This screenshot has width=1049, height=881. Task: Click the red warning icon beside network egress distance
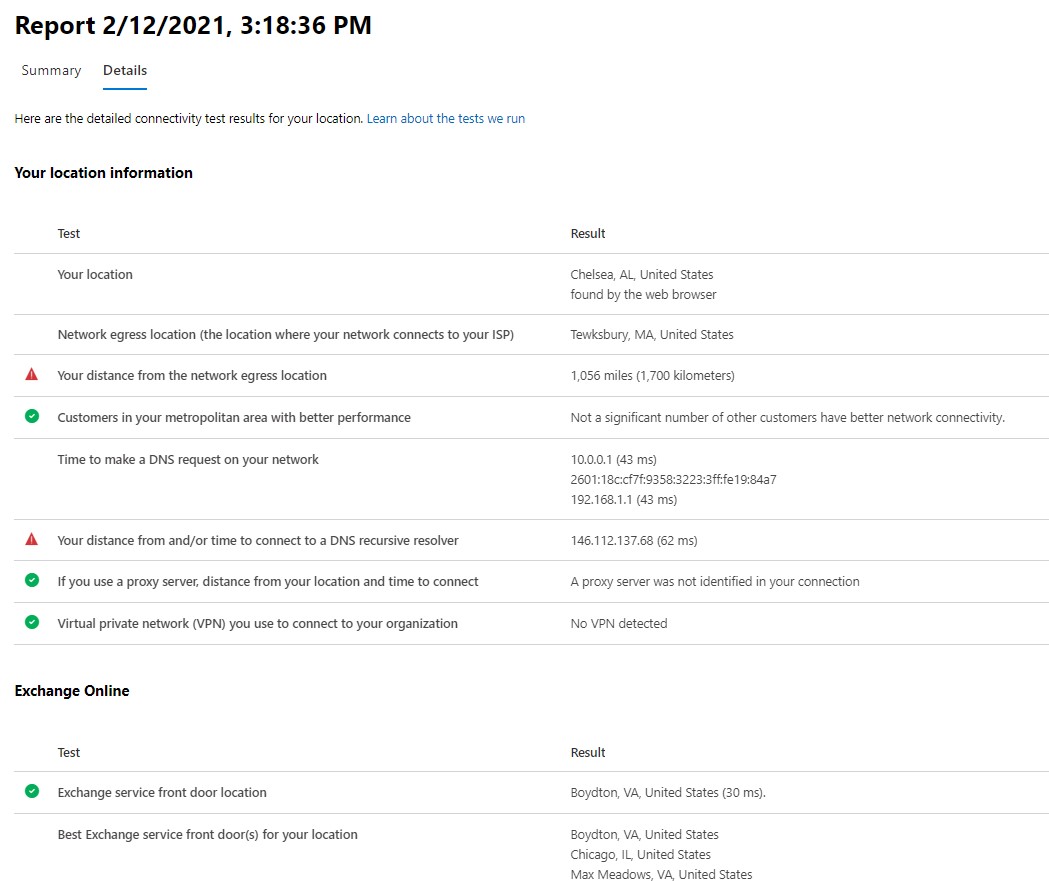coord(31,375)
